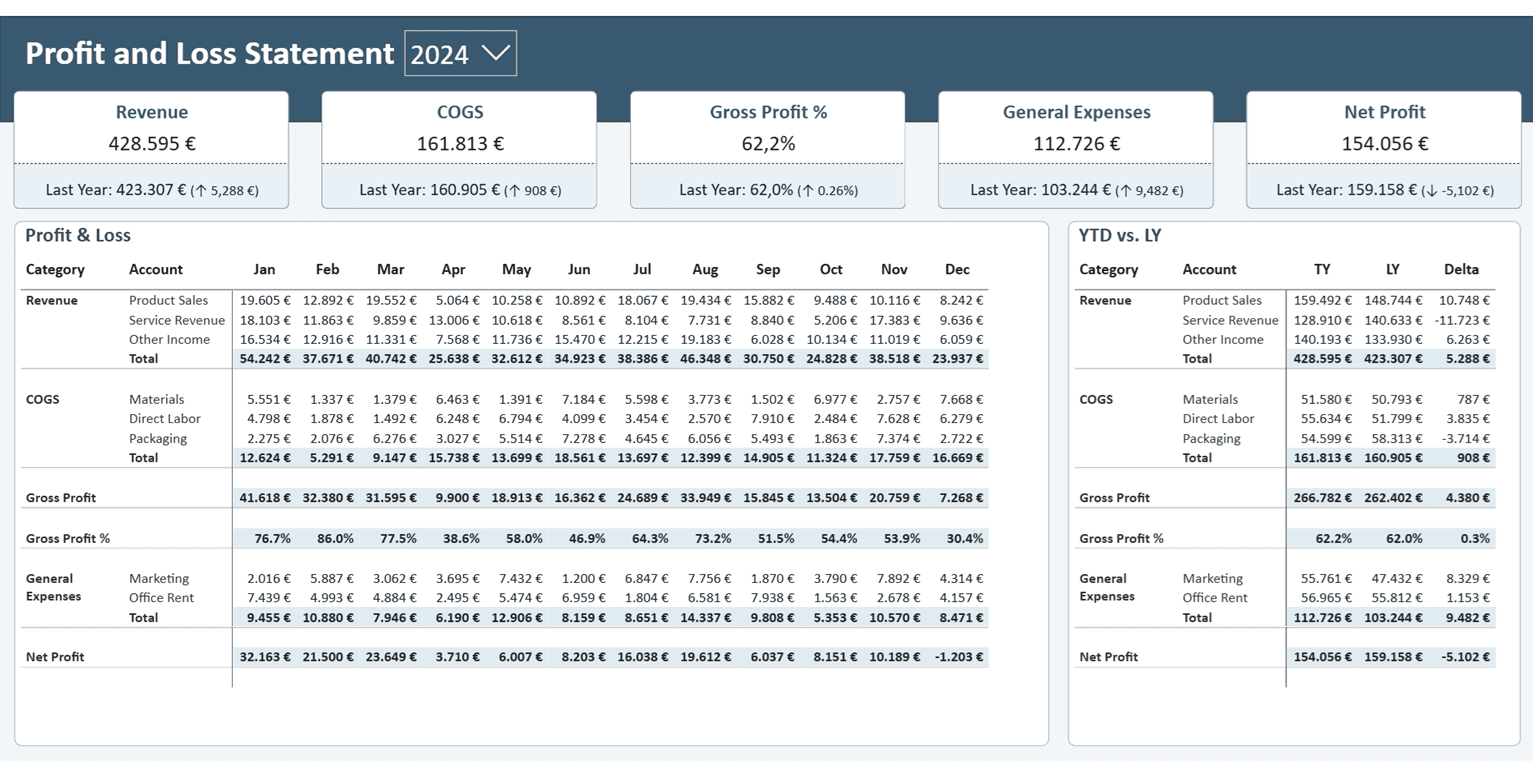Click the dropdown chevron next to 2024

[495, 53]
